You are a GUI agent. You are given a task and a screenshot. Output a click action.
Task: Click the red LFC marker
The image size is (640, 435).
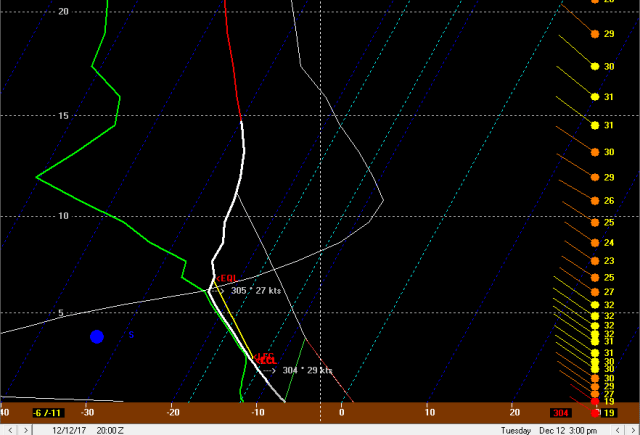264,356
